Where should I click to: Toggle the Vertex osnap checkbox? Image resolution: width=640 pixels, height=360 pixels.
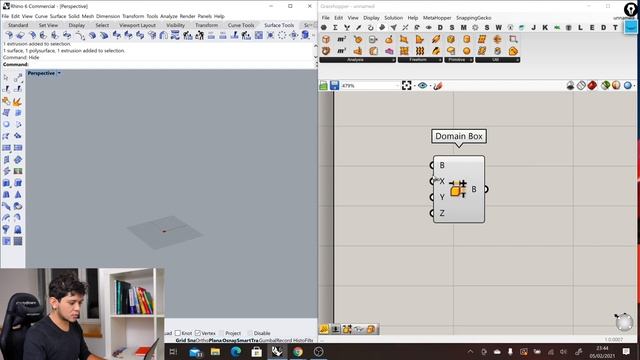(198, 333)
